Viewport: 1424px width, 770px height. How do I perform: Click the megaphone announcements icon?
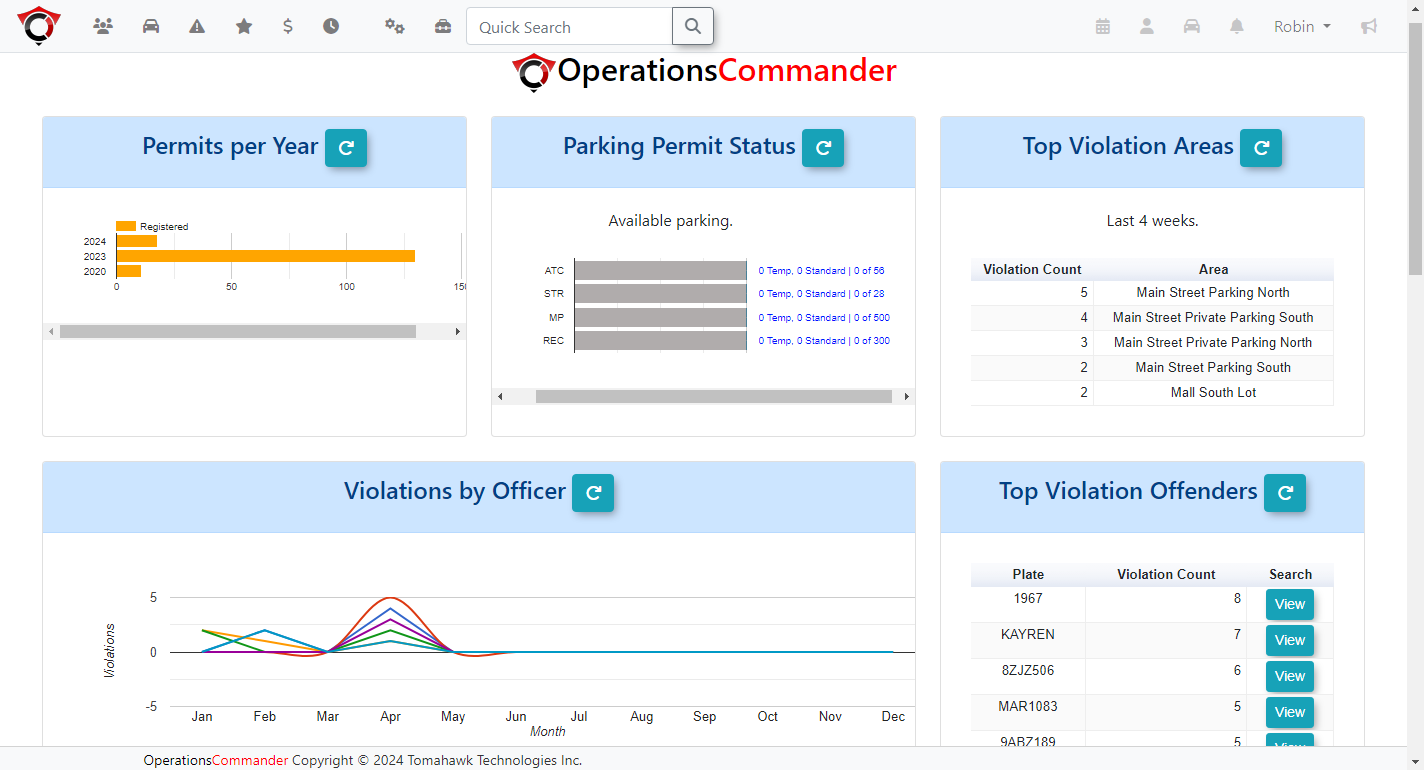(1369, 27)
